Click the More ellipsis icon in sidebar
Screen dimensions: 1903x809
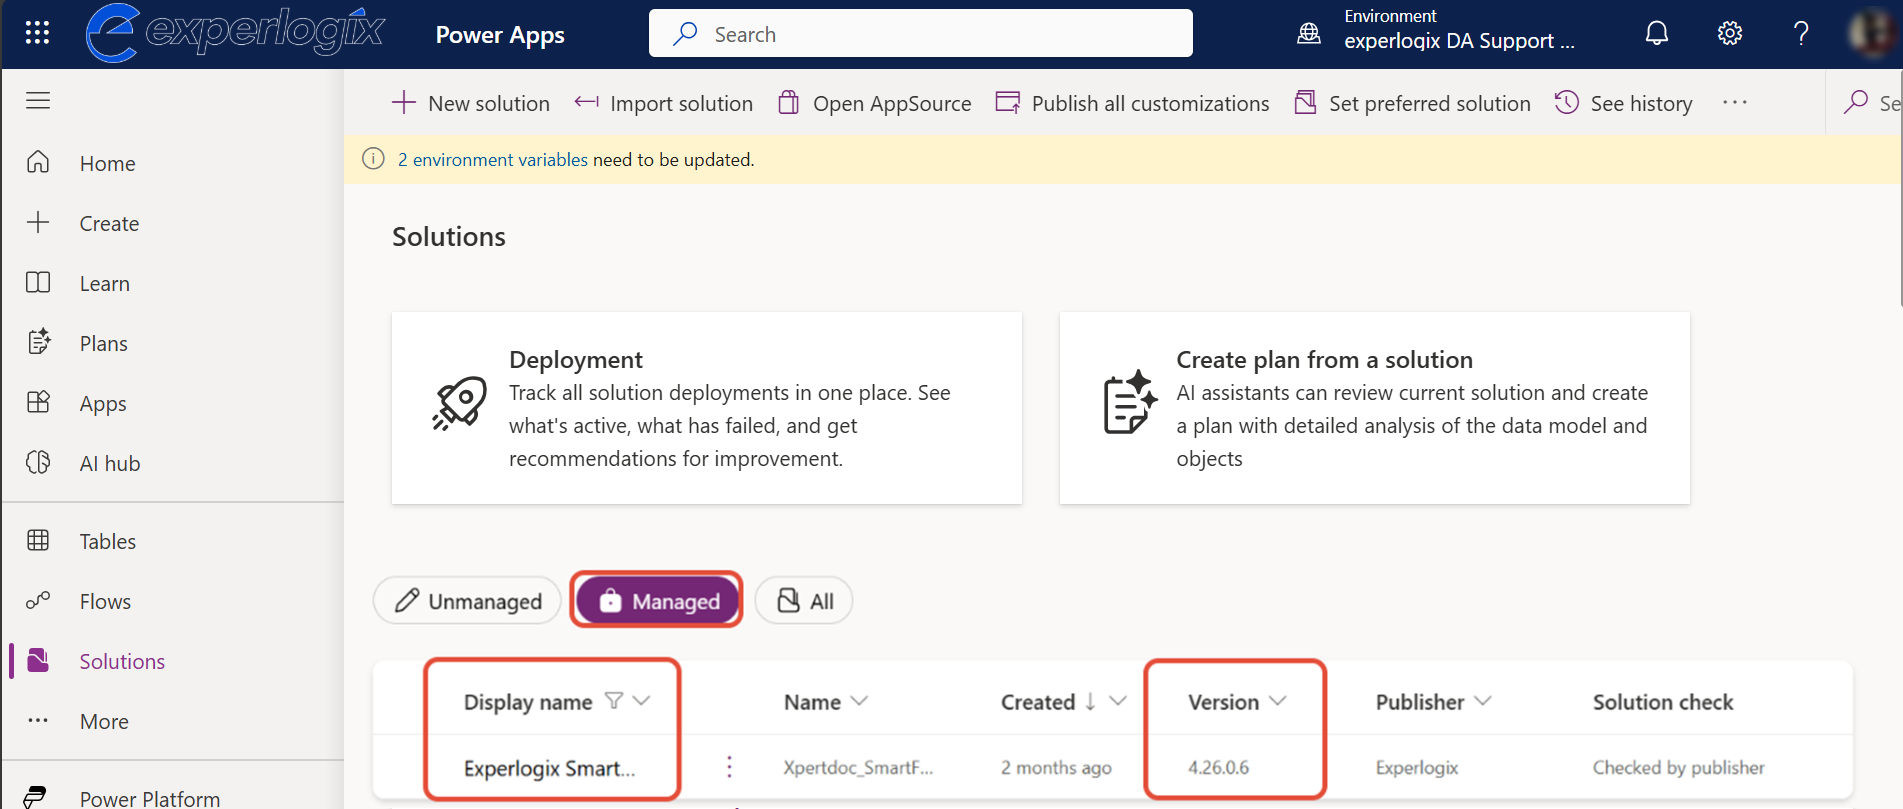38,720
